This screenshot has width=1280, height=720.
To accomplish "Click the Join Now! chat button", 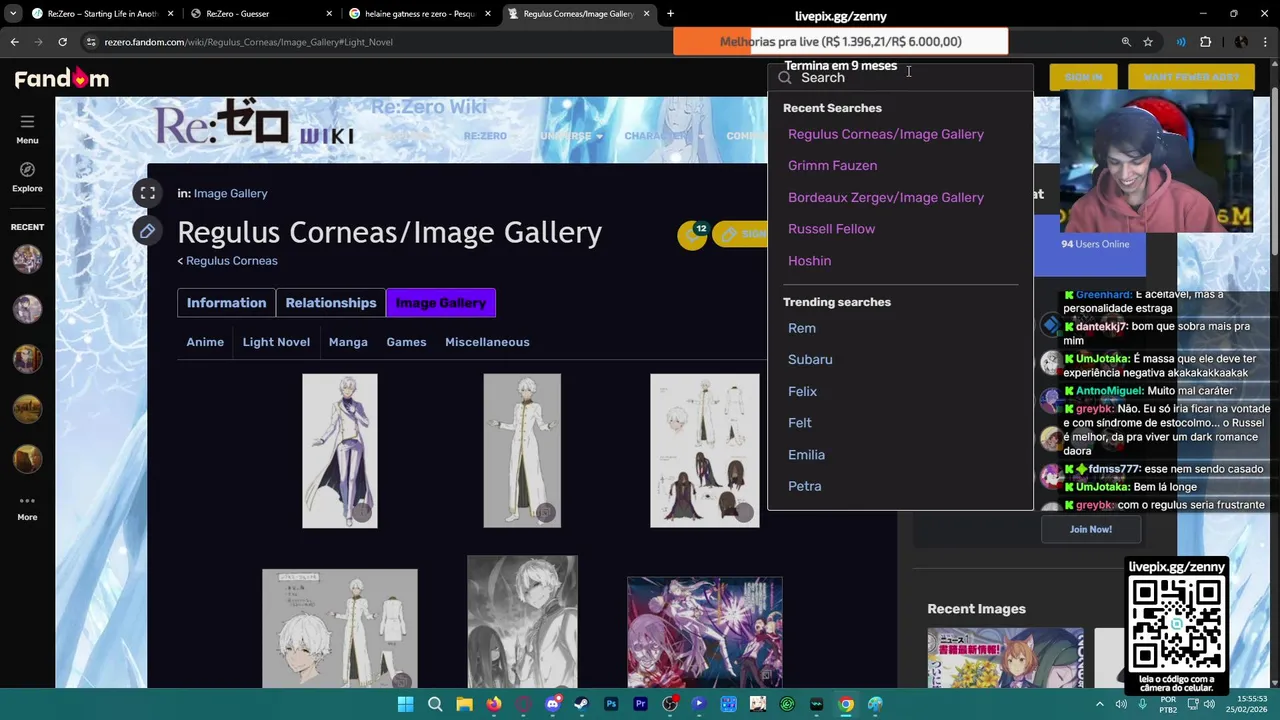I will (x=1090, y=529).
